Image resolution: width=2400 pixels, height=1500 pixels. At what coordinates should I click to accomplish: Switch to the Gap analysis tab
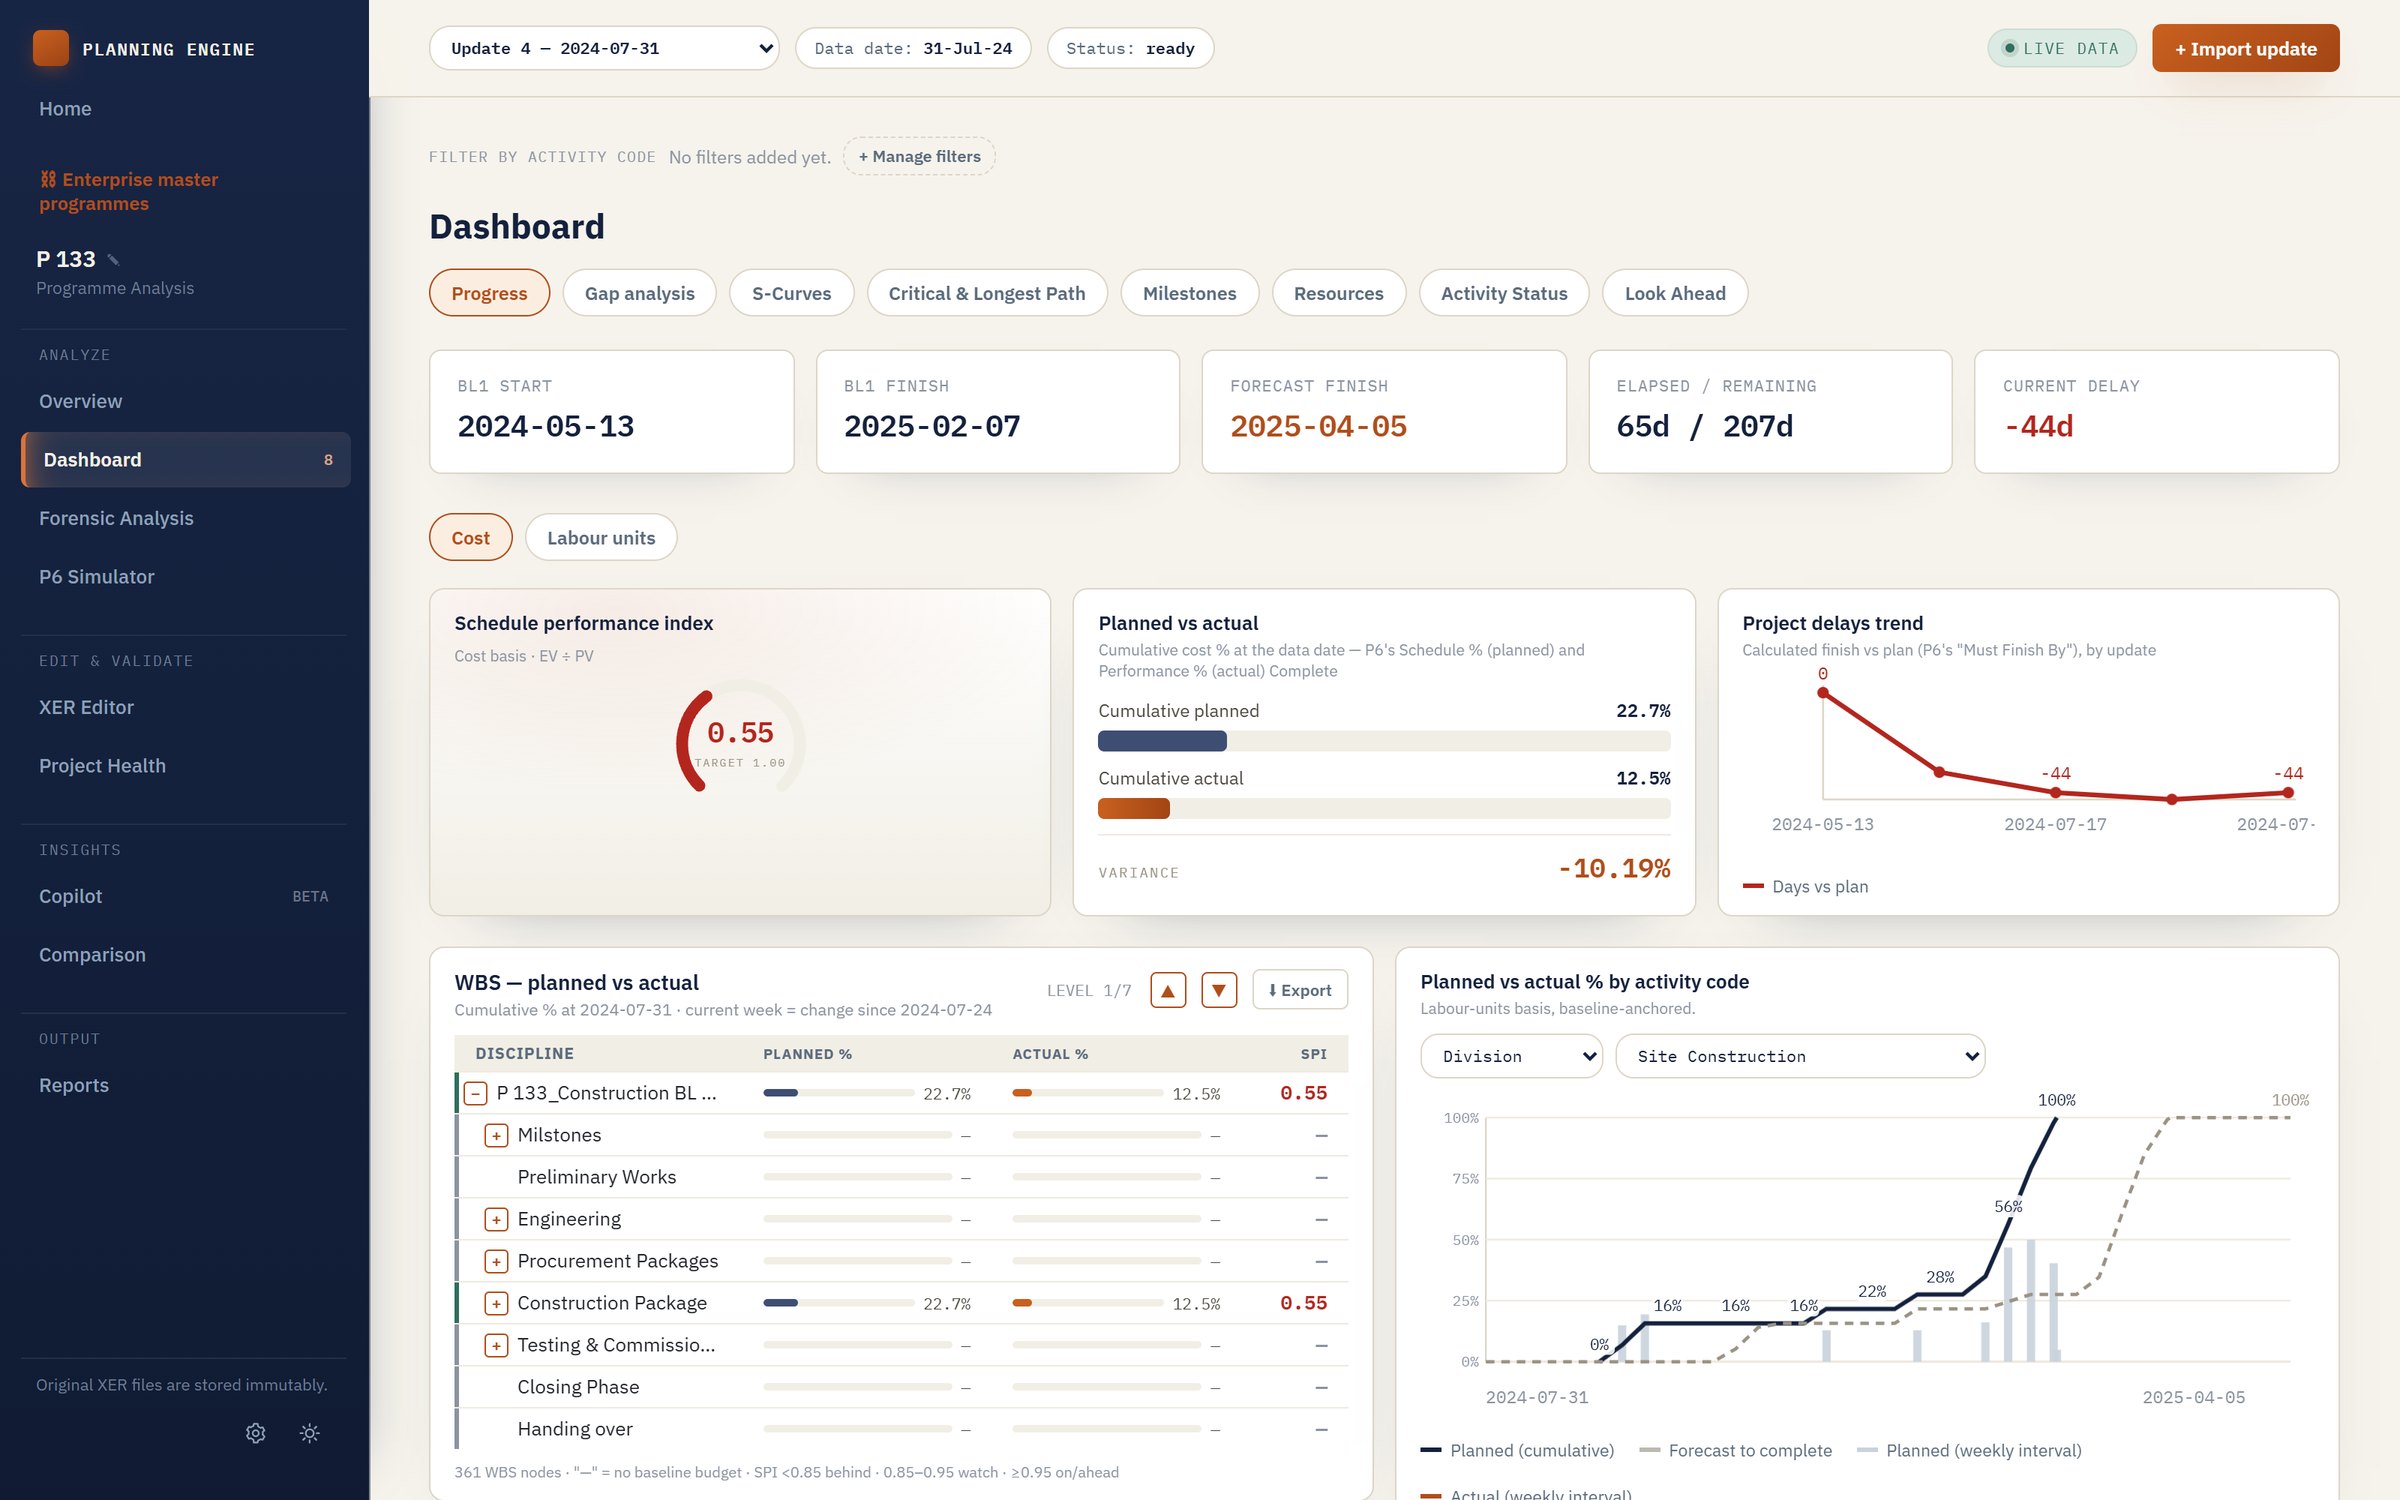coord(639,293)
